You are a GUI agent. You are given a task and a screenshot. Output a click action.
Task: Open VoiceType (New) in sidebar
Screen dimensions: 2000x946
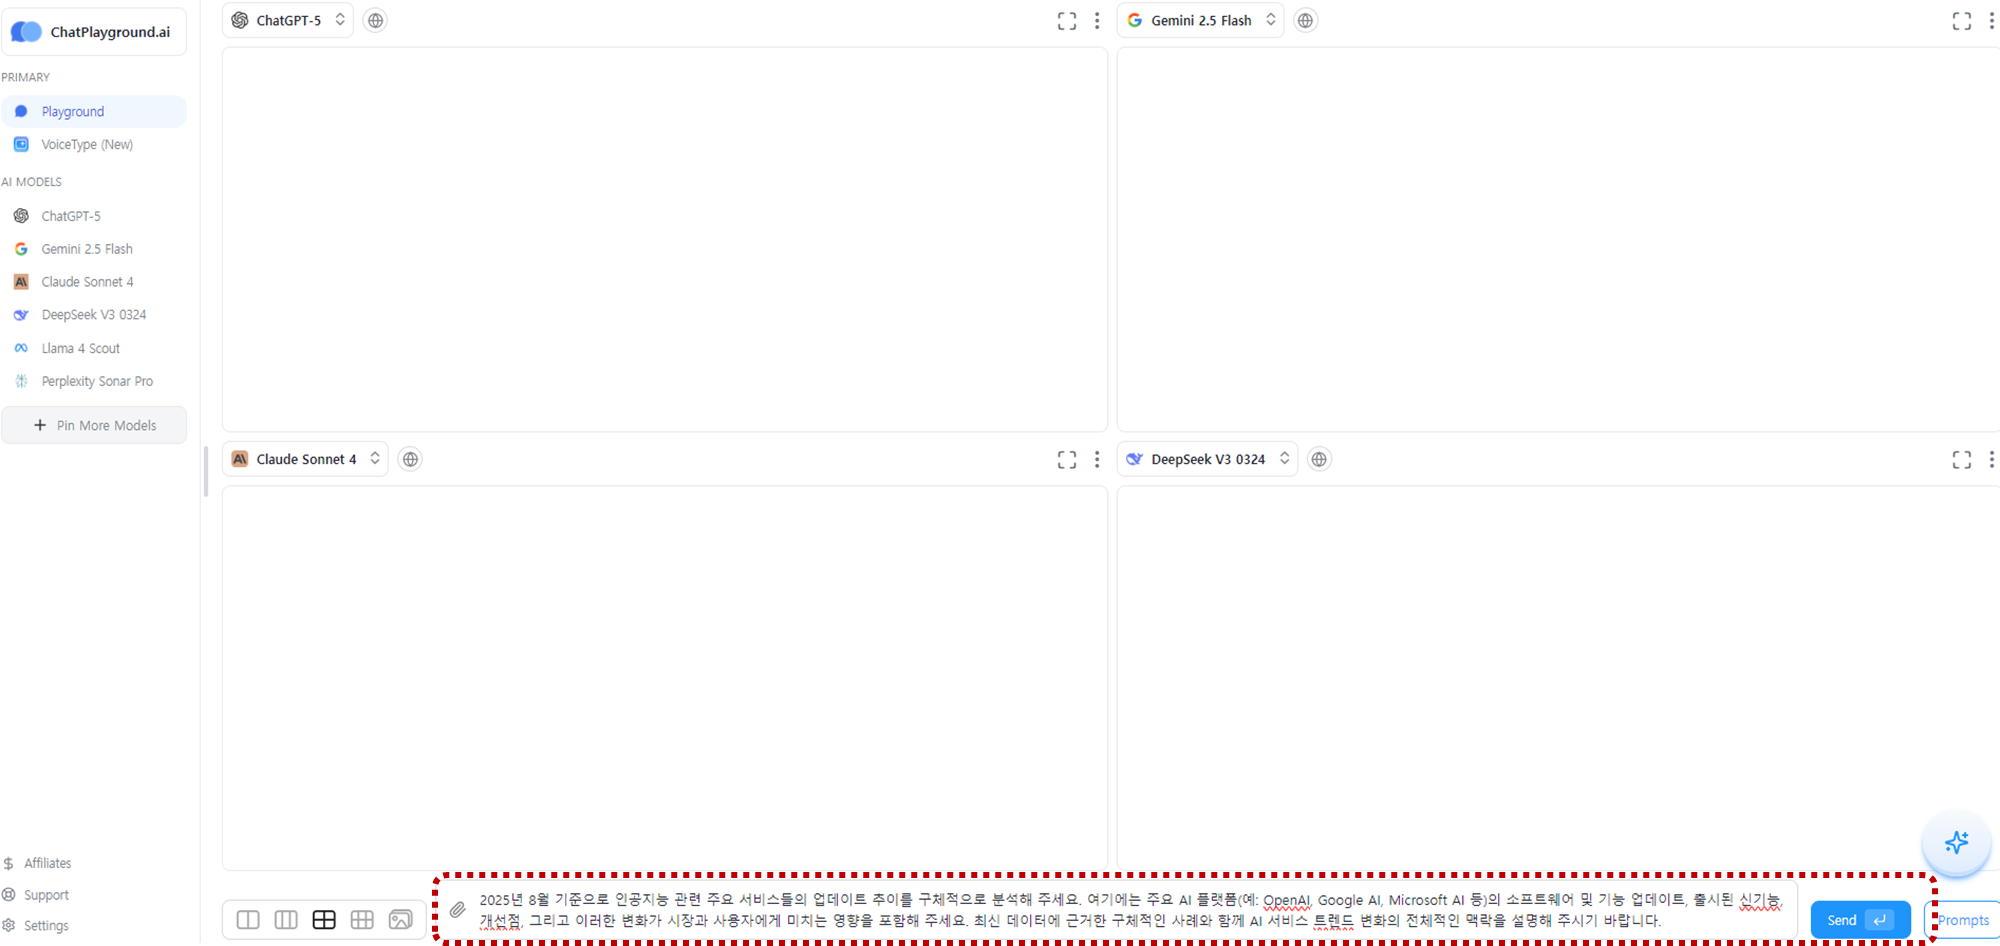click(93, 144)
